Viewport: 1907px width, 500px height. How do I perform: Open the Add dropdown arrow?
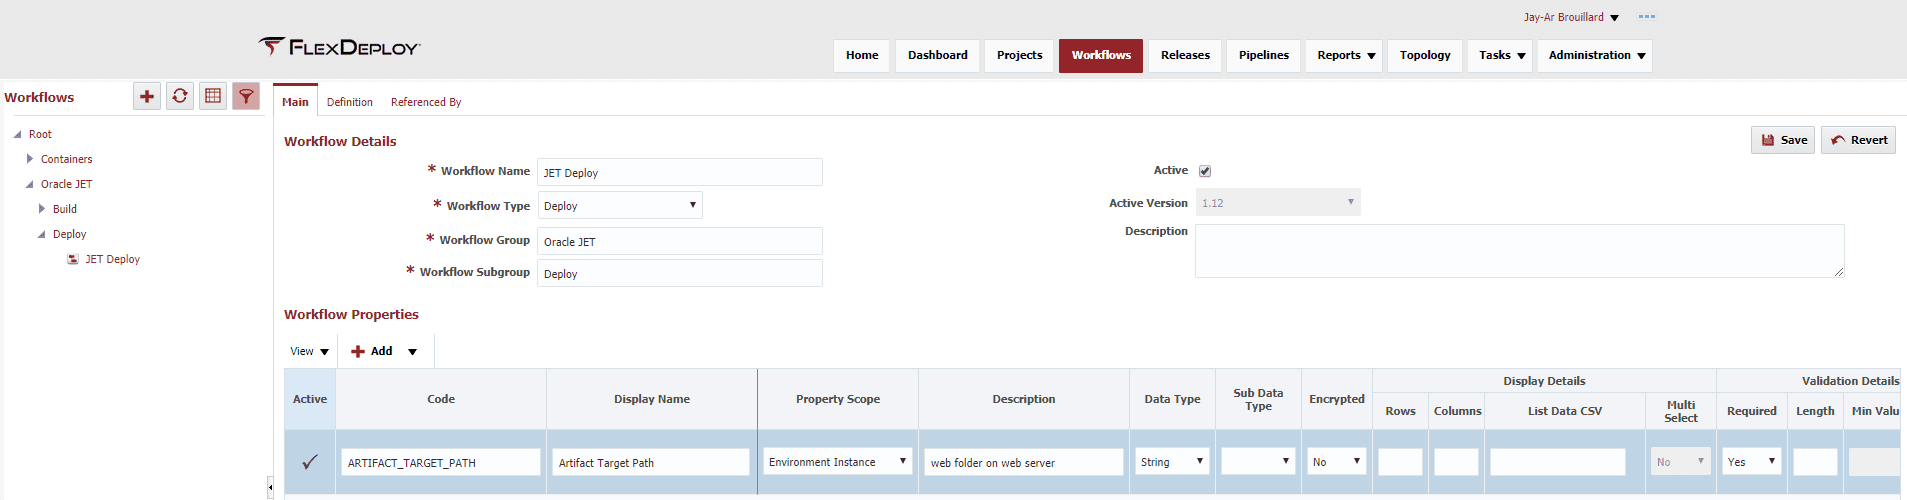[412, 351]
